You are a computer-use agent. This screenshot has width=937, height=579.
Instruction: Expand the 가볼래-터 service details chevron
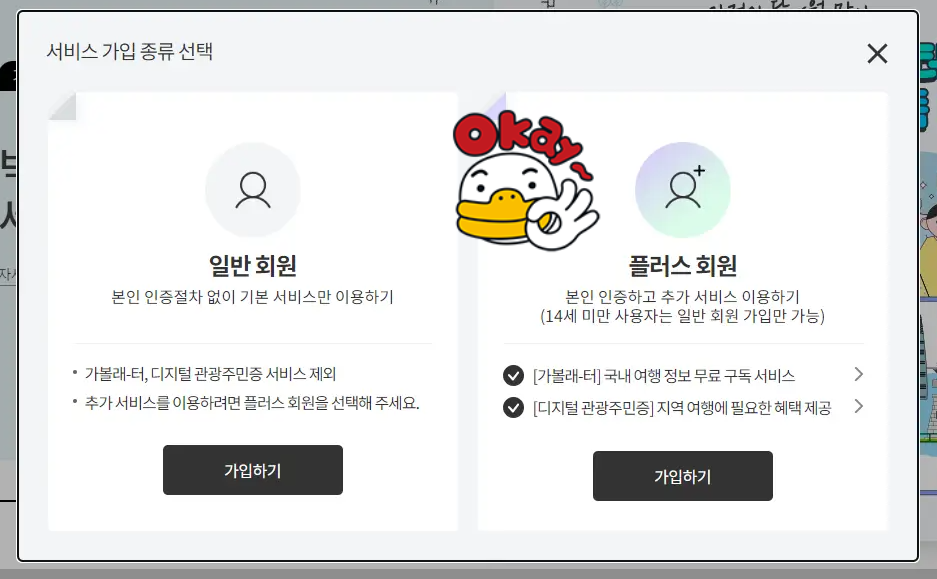pyautogui.click(x=858, y=374)
